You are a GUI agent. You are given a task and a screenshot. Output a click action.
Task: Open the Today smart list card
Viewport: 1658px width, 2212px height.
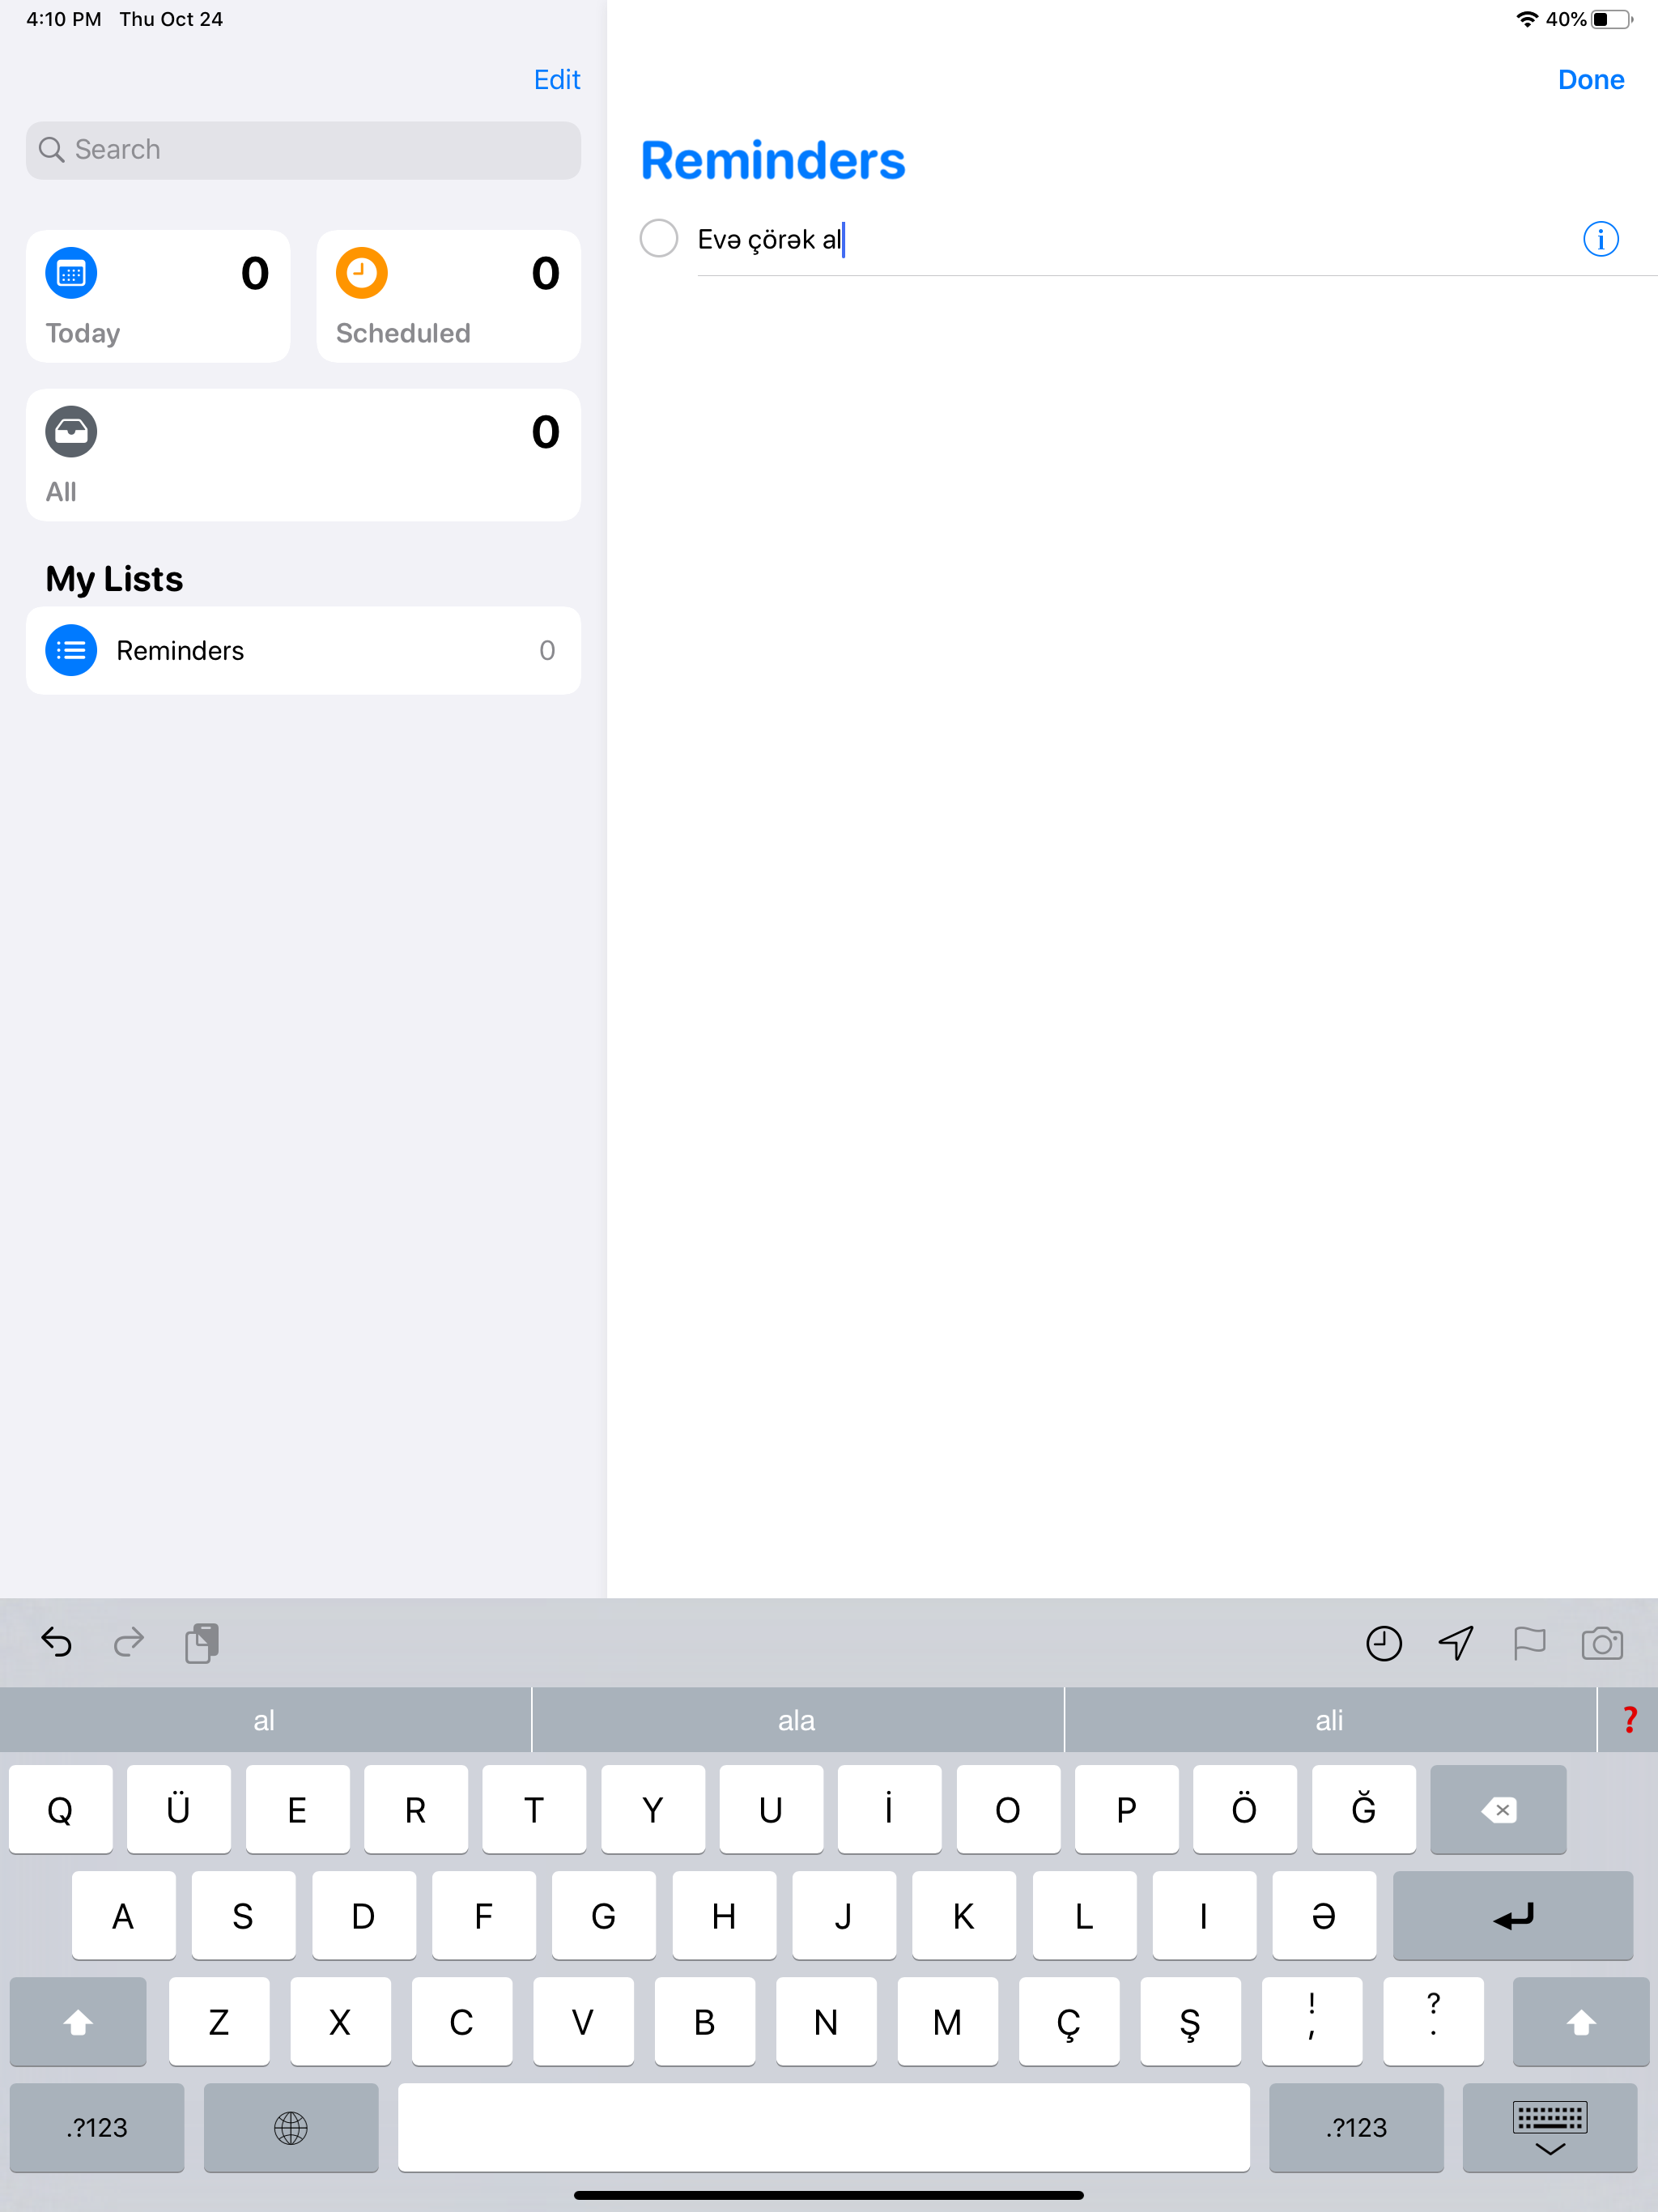[x=158, y=296]
